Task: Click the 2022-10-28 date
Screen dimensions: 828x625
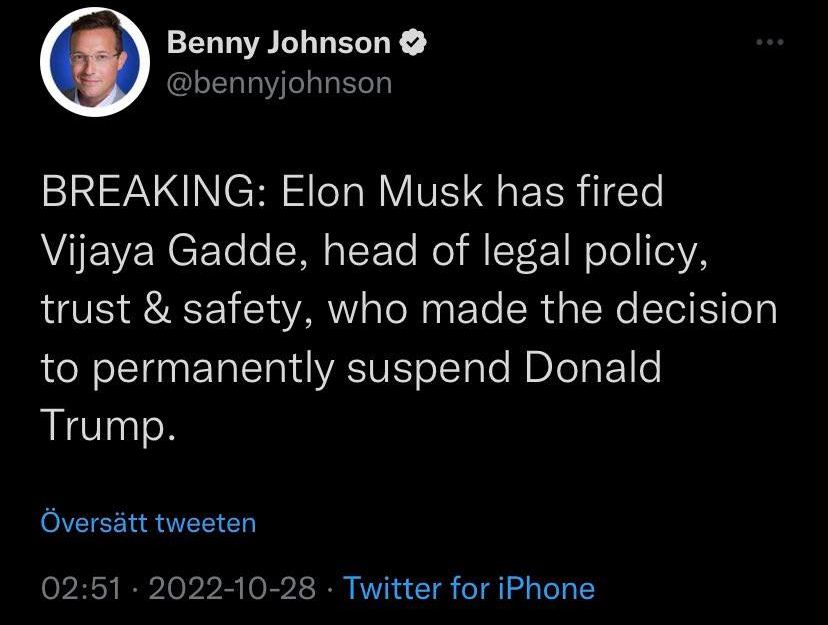Action: pyautogui.click(x=233, y=588)
